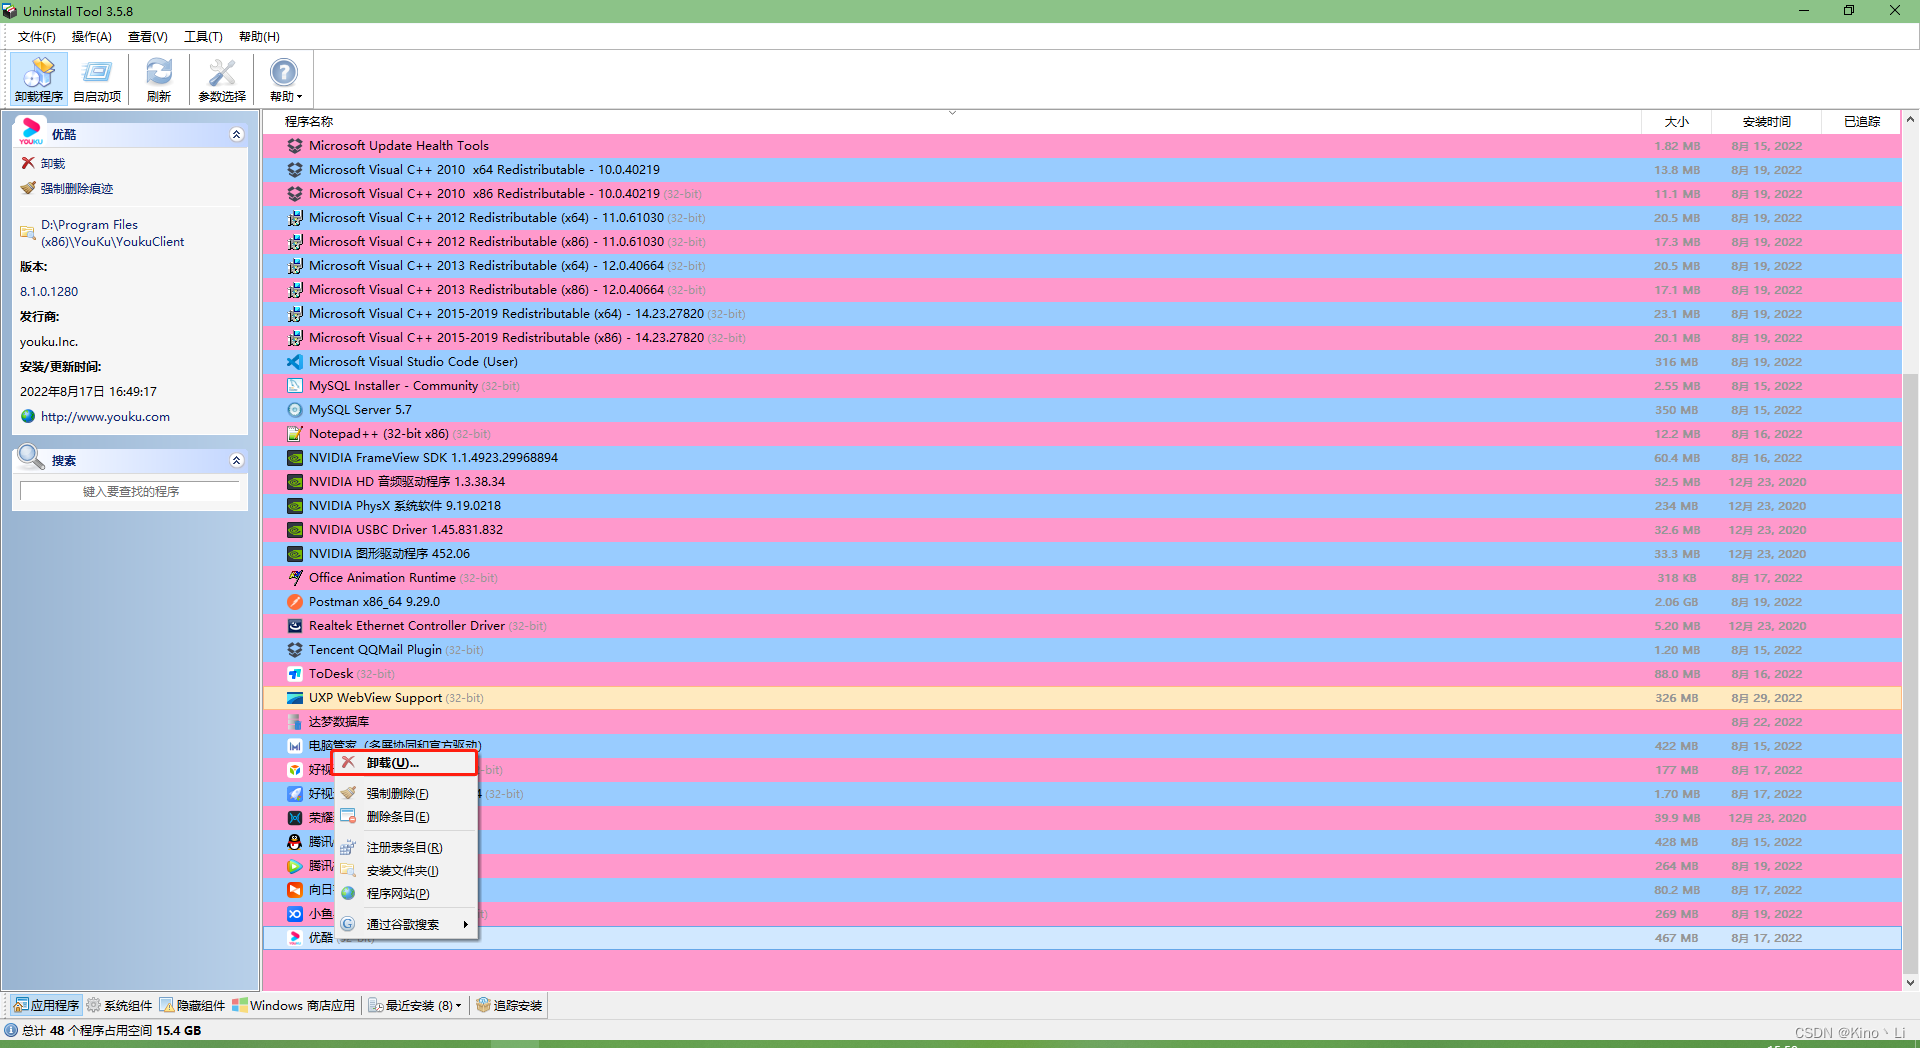
Task: Open 参数选择 preferences from the toolbar
Action: (222, 79)
